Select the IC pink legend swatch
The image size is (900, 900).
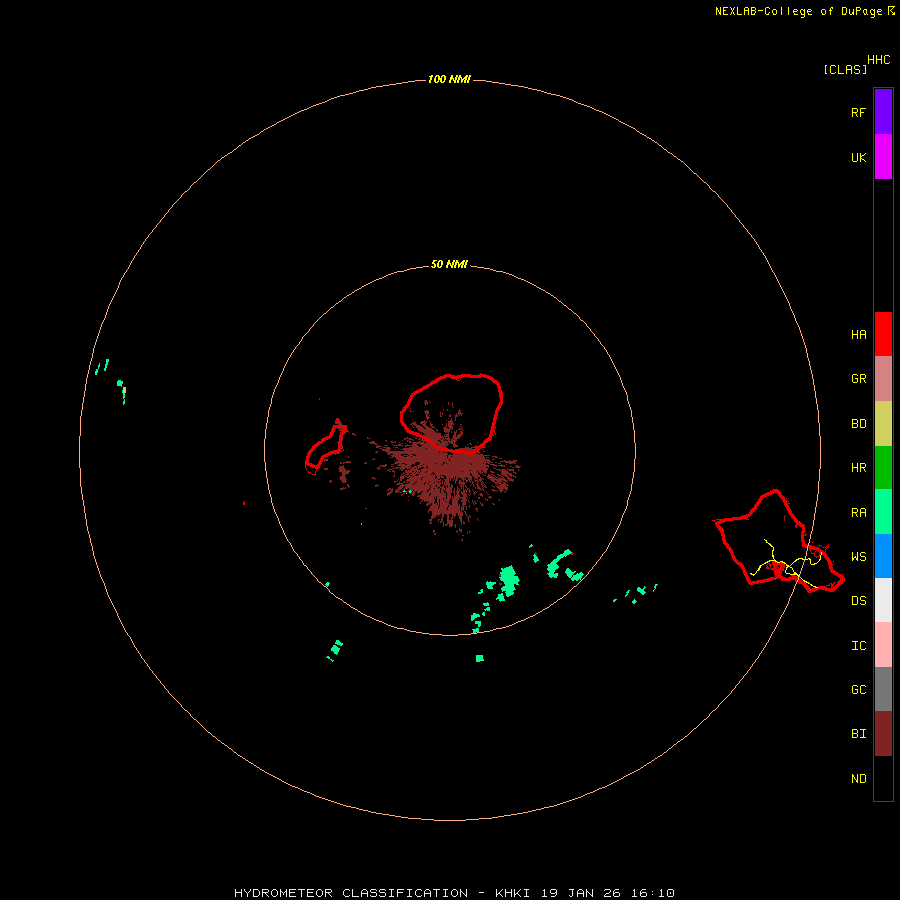click(x=883, y=645)
